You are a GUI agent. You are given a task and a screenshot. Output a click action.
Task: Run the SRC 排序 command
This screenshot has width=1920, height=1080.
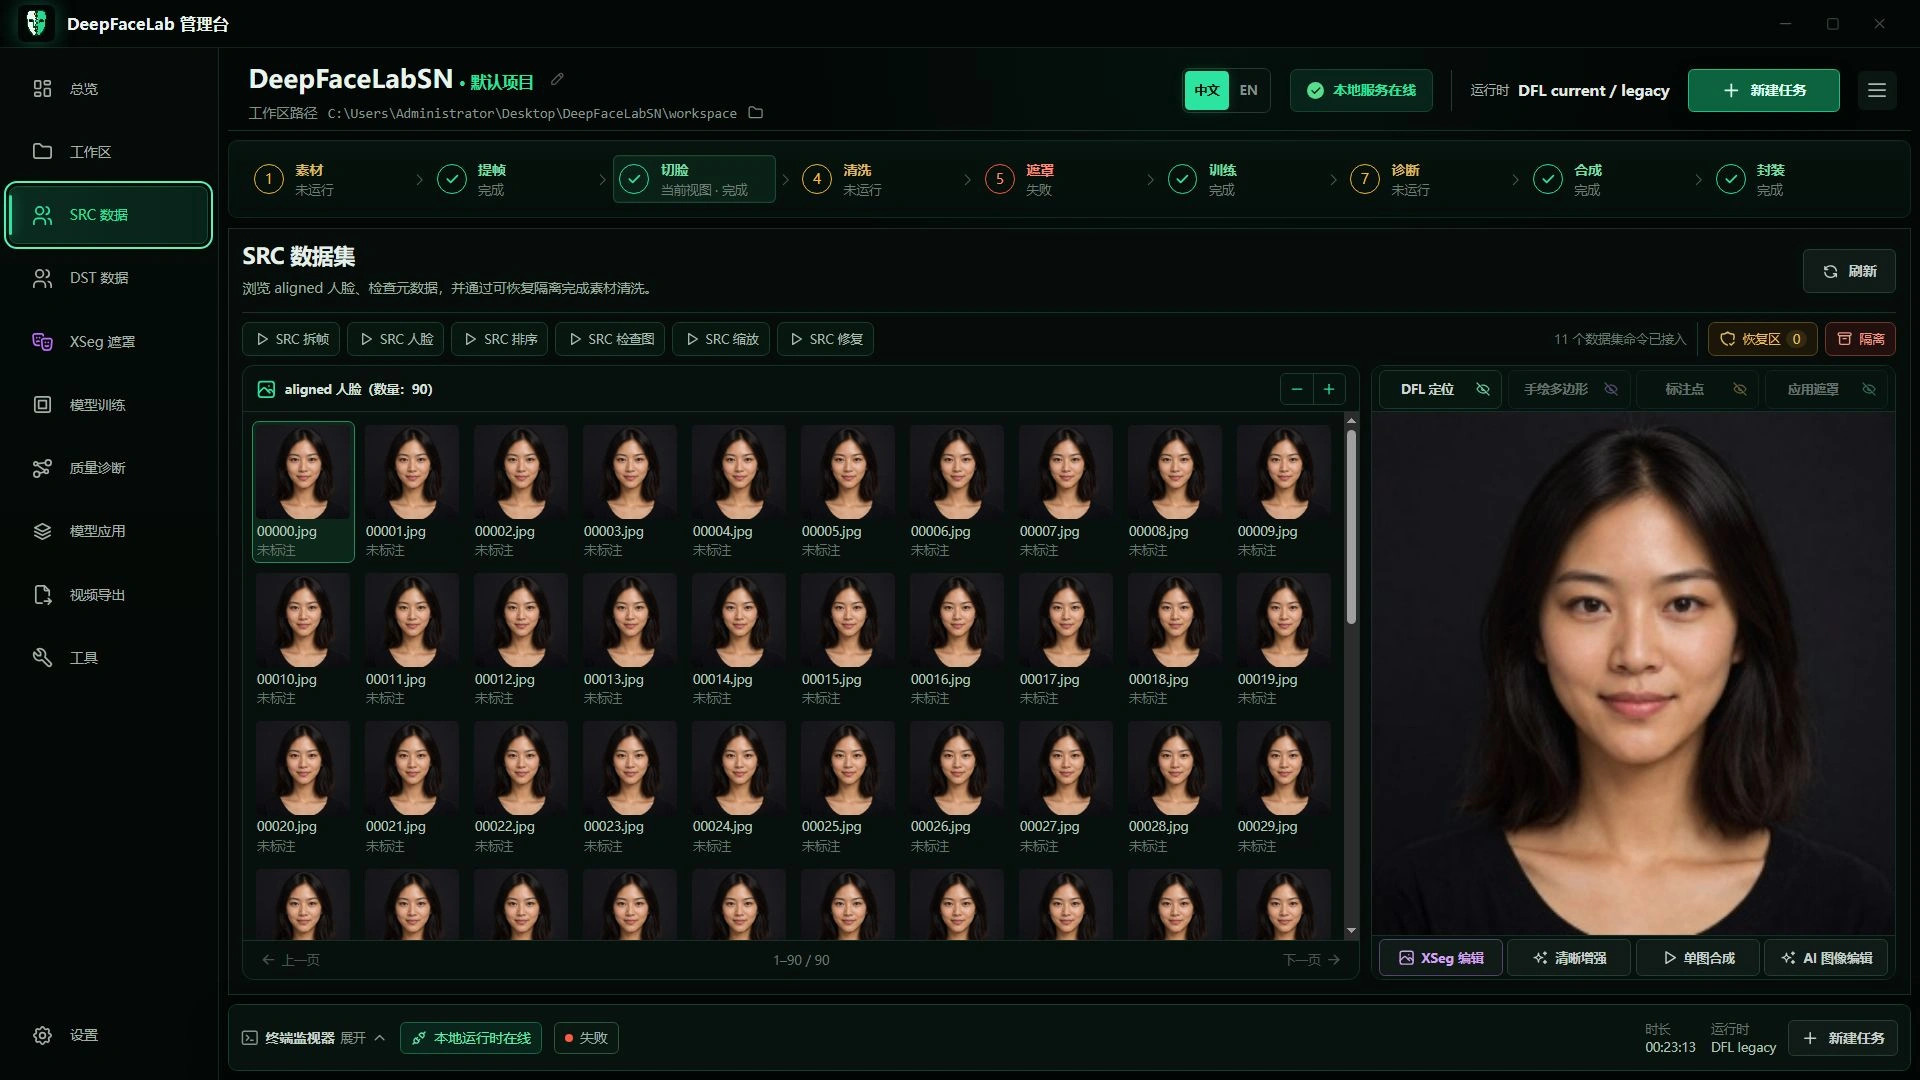(x=500, y=339)
